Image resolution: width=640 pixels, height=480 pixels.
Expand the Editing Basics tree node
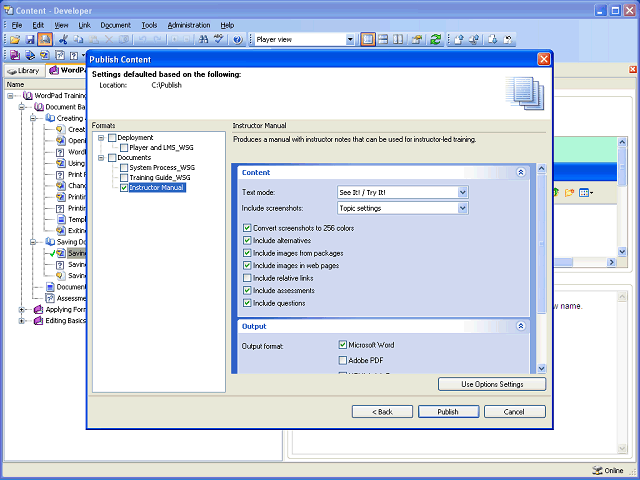(22, 321)
